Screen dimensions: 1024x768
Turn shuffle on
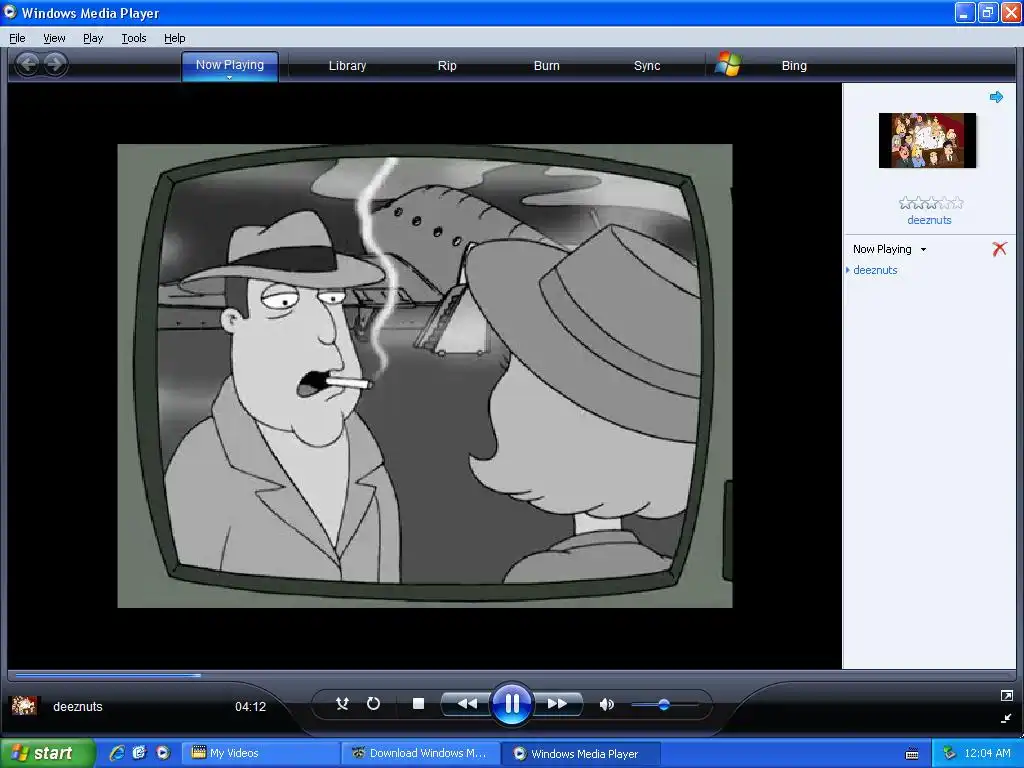tap(342, 704)
